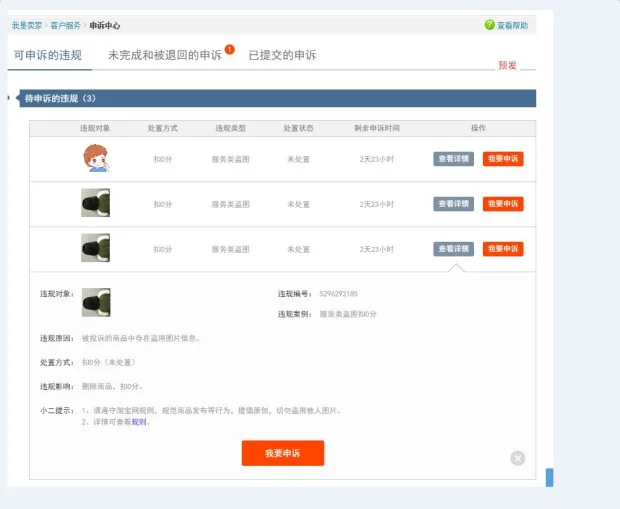The height and width of the screenshot is (509, 620).
Task: Click the cartoon avatar thumbnail in first row
Action: click(95, 158)
